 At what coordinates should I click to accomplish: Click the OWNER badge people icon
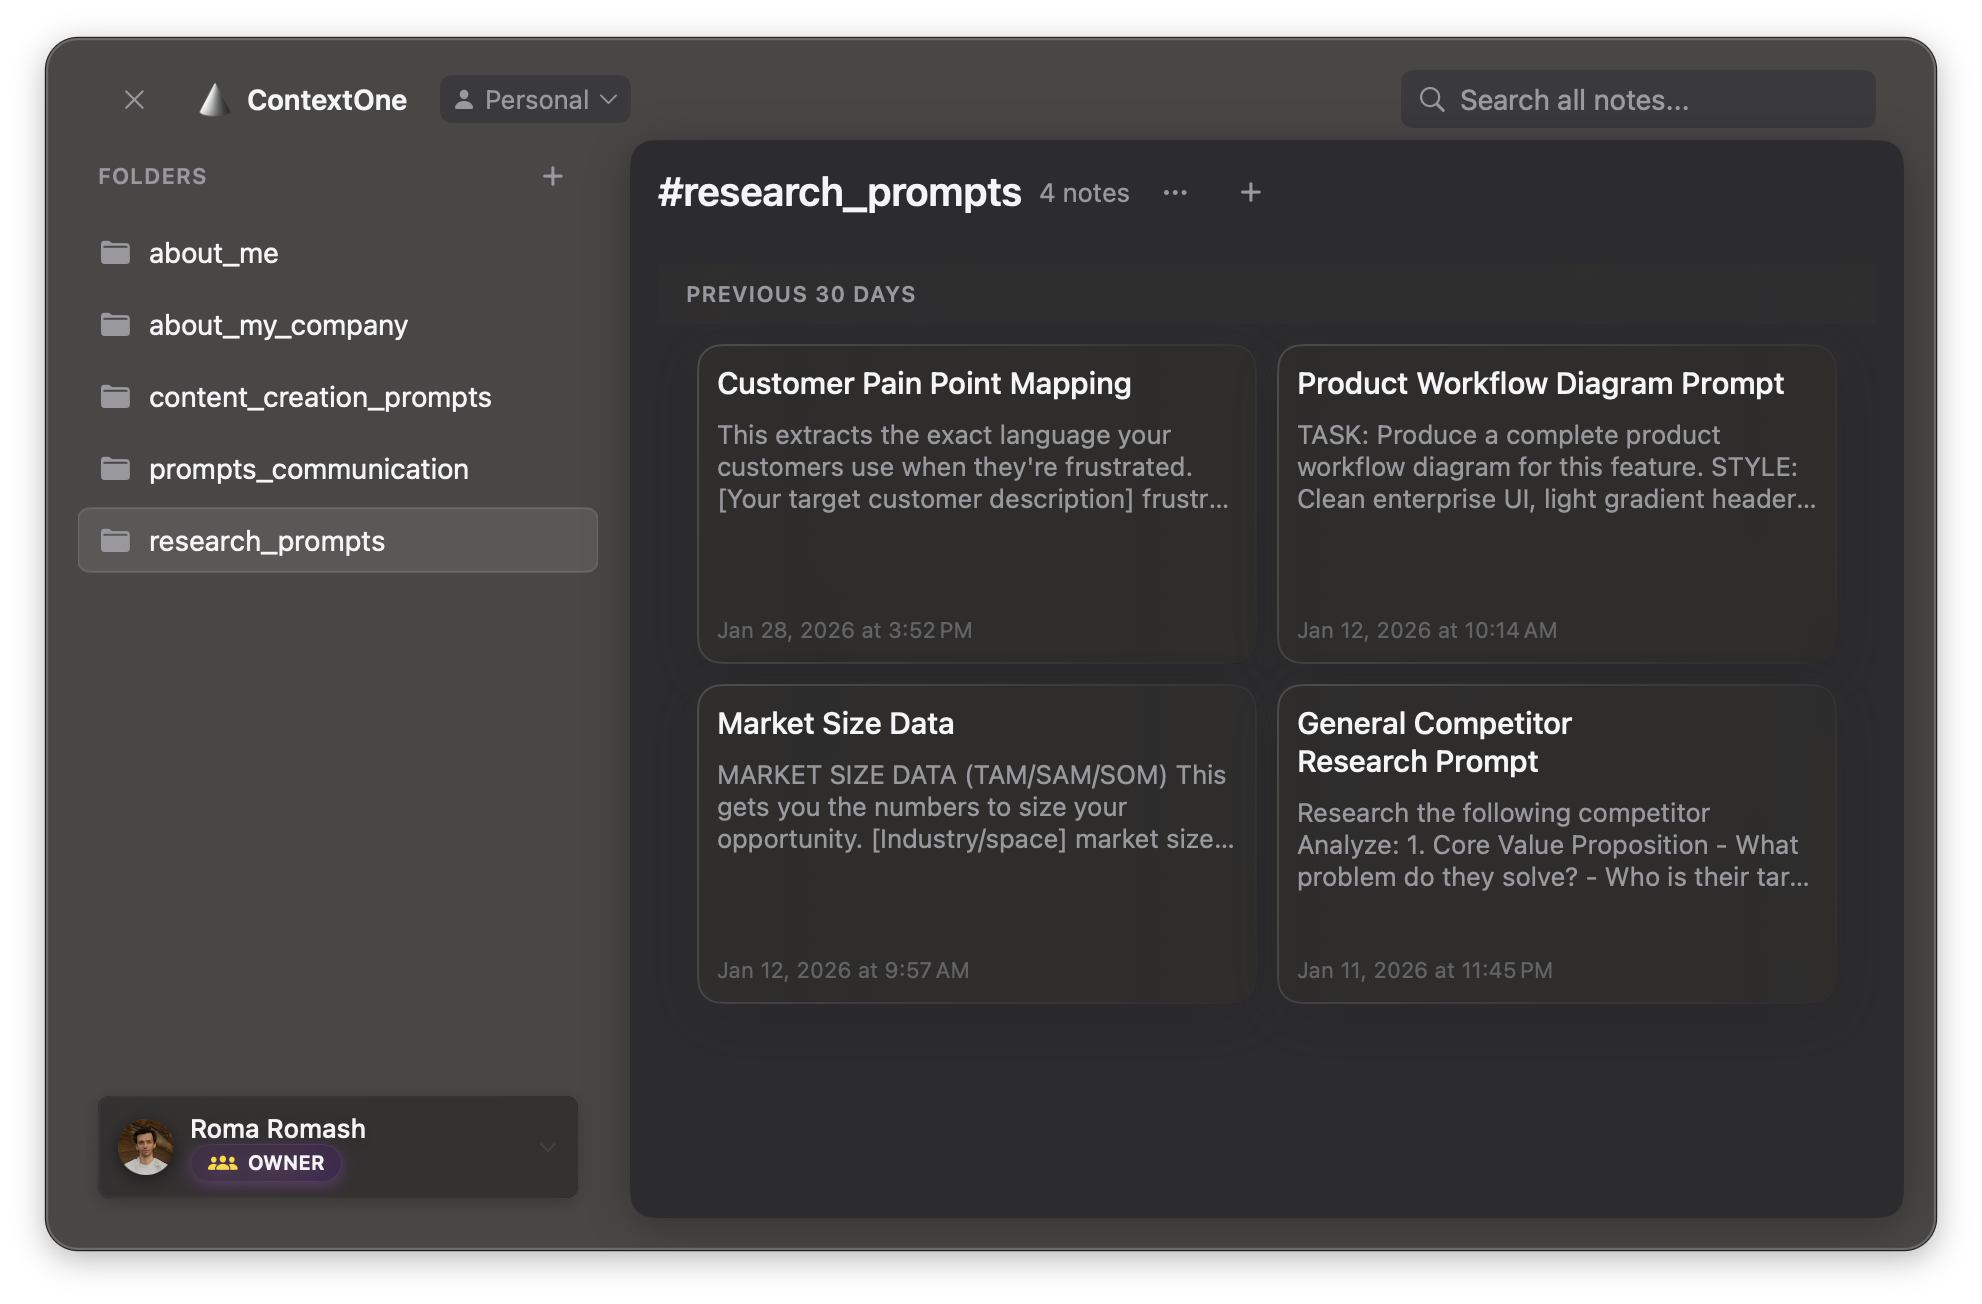tap(222, 1162)
